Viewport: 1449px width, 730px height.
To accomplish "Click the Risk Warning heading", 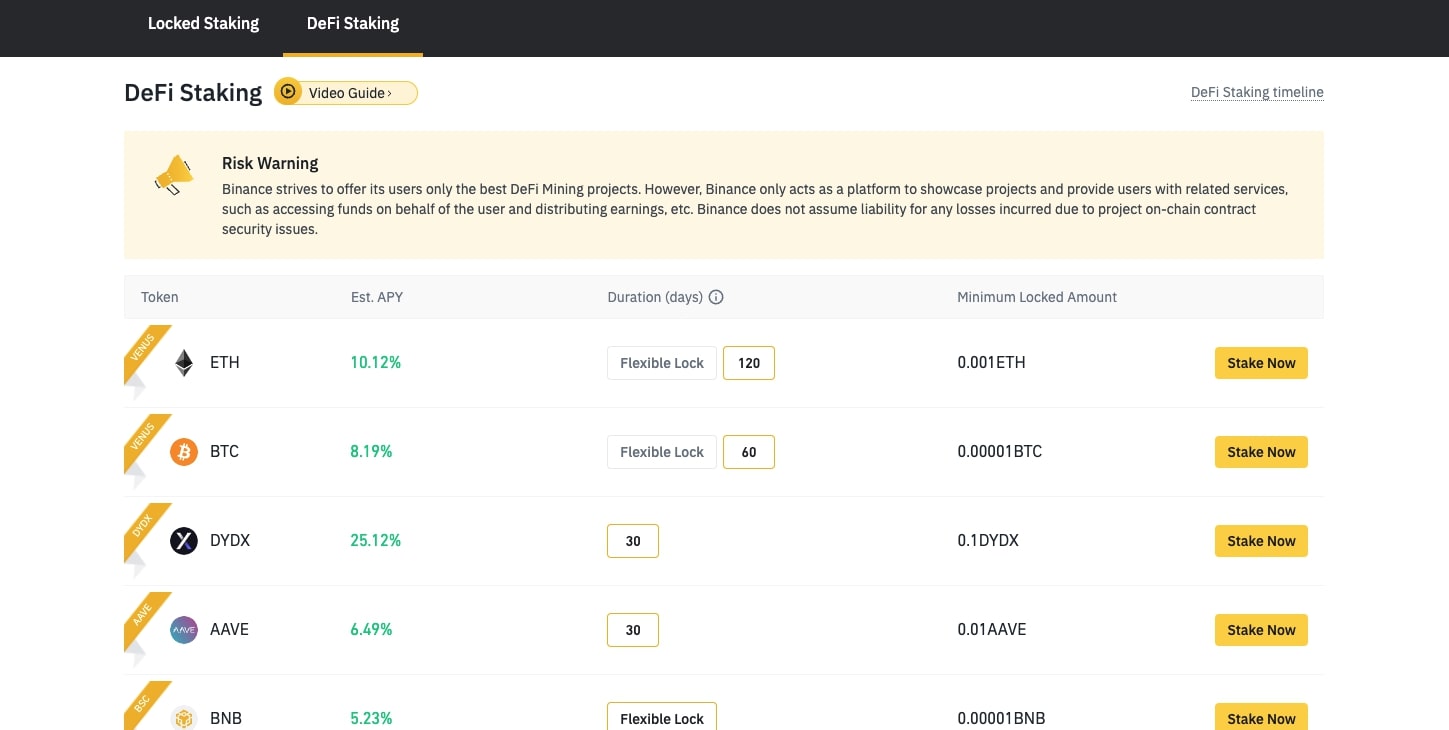I will tap(270, 163).
